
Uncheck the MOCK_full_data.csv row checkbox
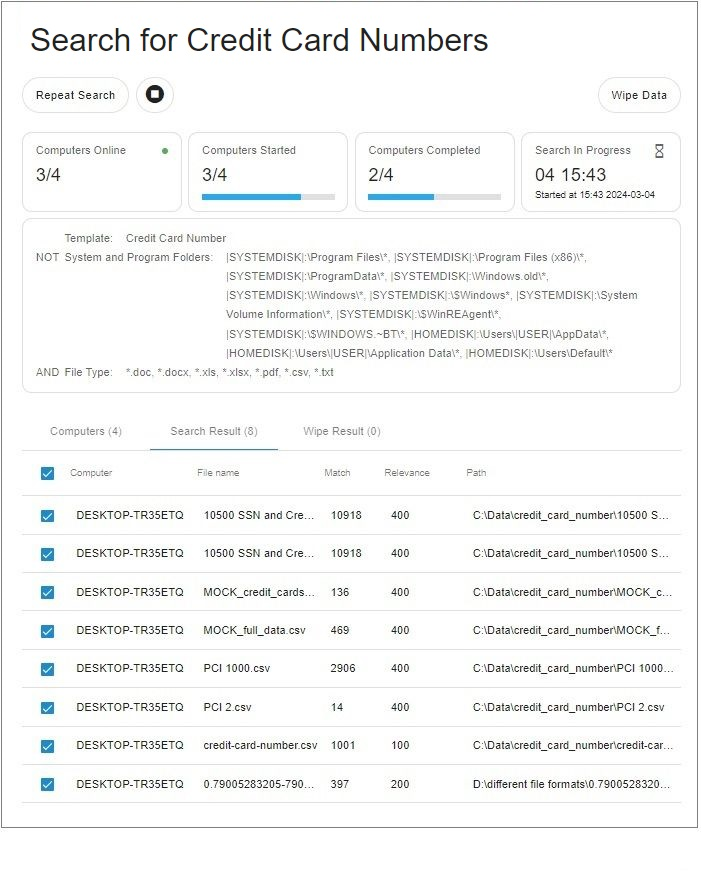pos(47,631)
